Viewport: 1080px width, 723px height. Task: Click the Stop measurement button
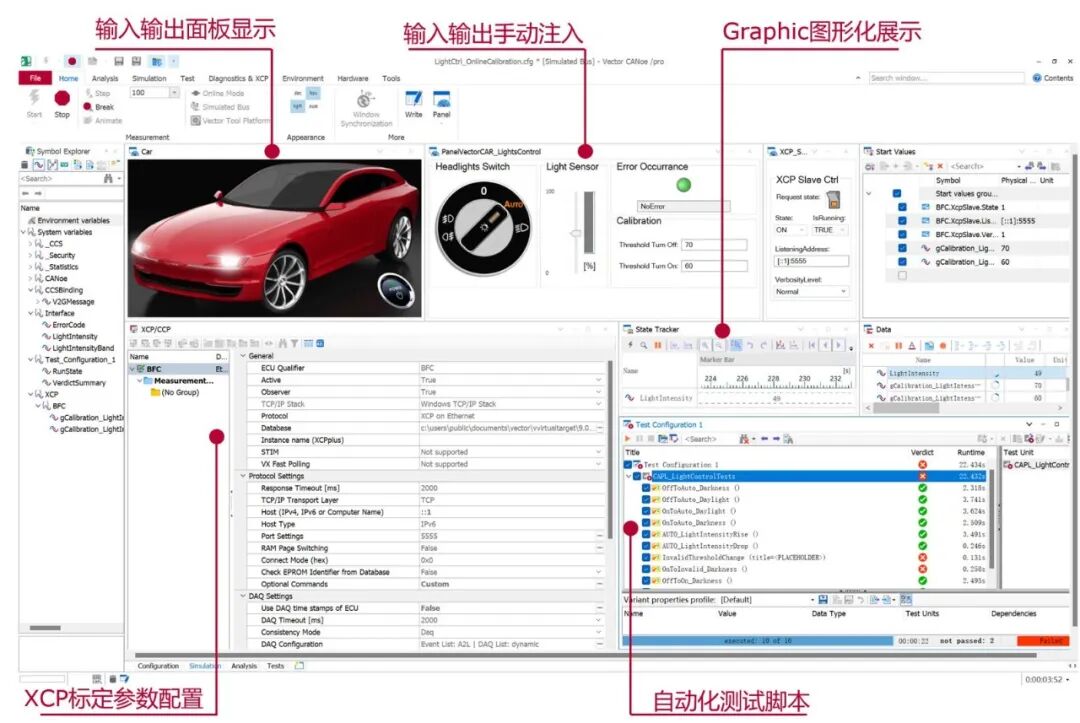62,100
